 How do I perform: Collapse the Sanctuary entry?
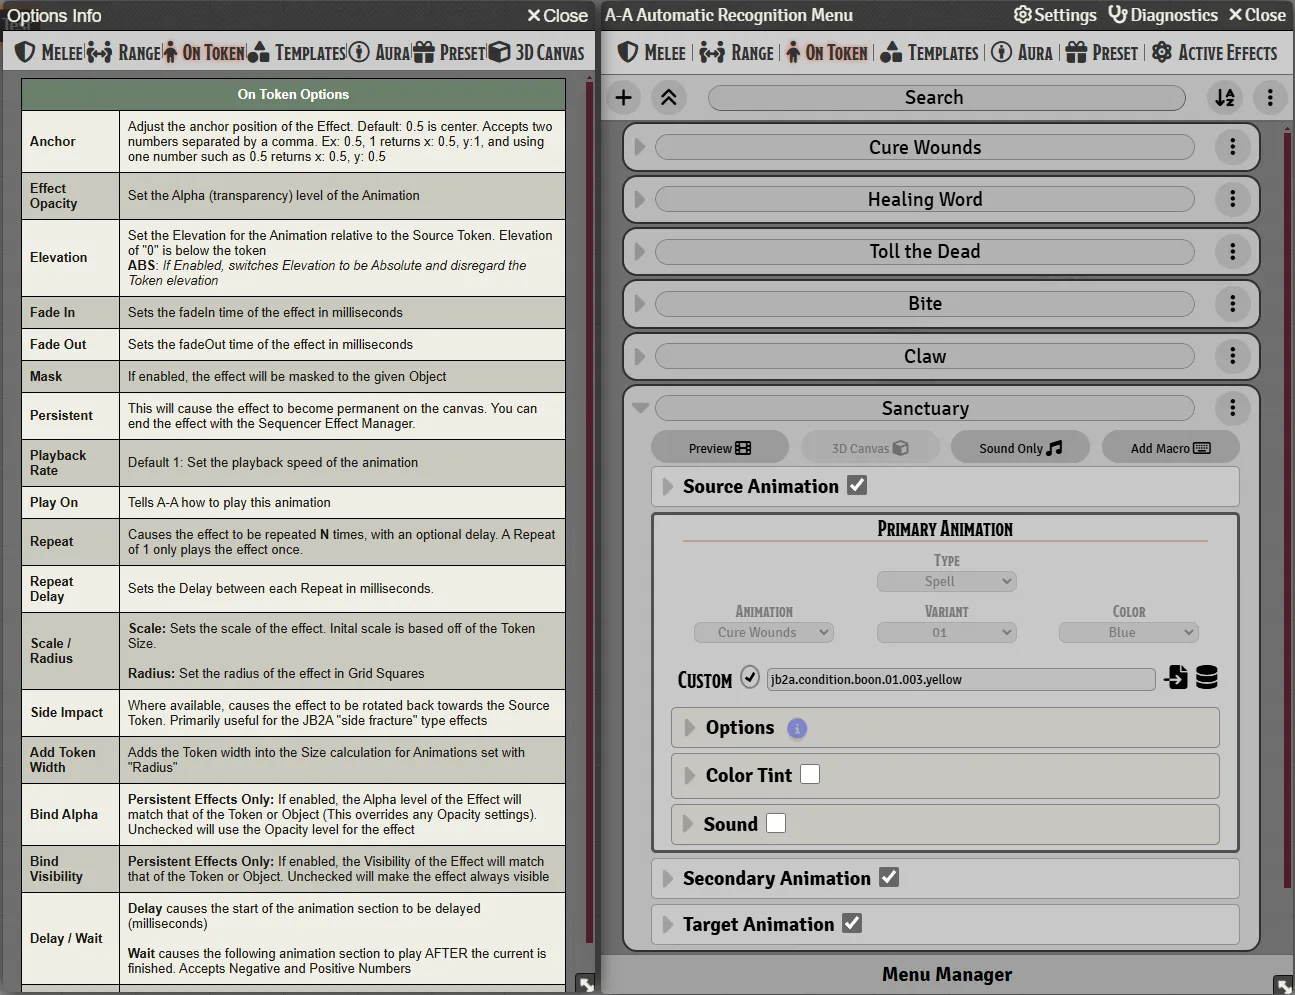[641, 408]
